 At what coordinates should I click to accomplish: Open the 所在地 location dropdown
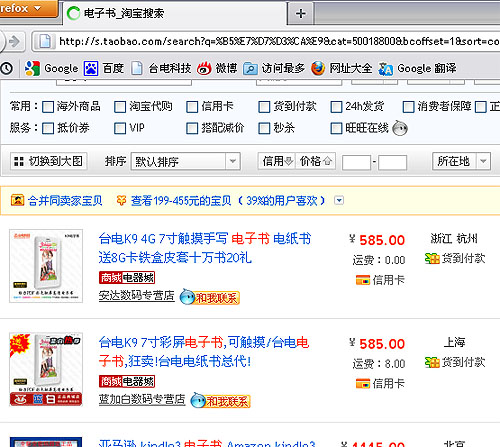[461, 161]
